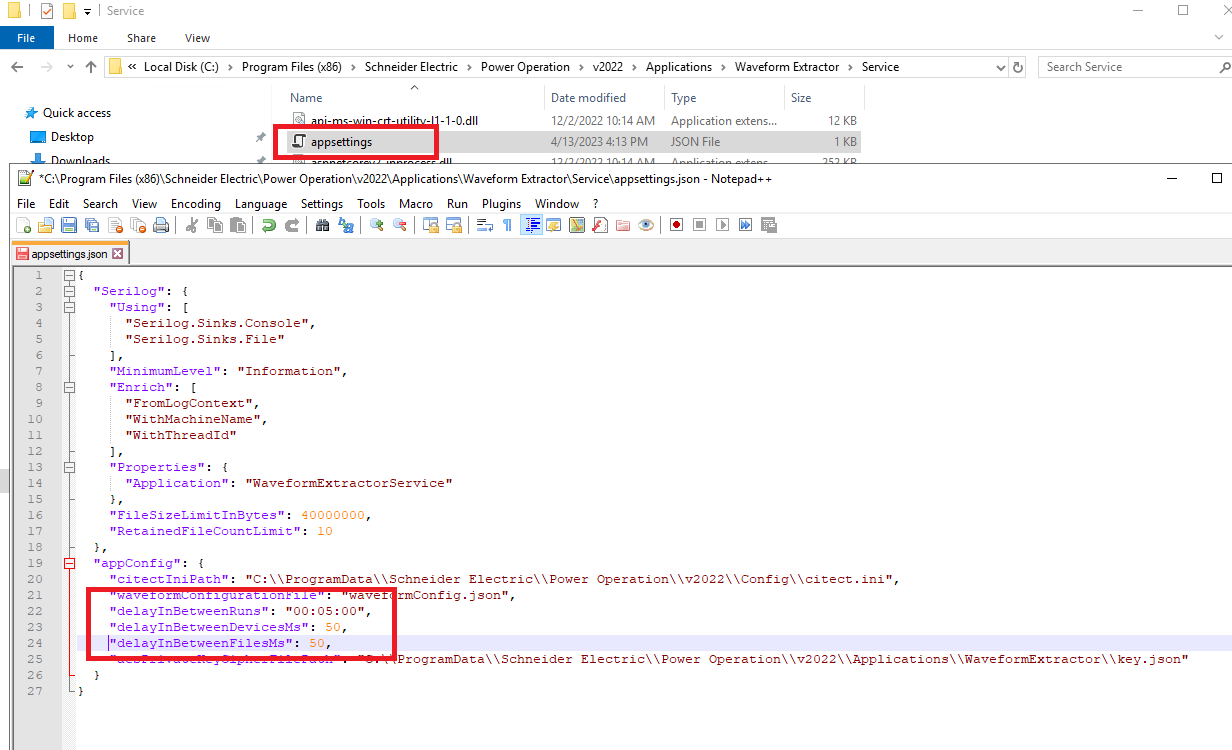Open the Function List panel icon
This screenshot has height=750, width=1232.
pos(600,225)
